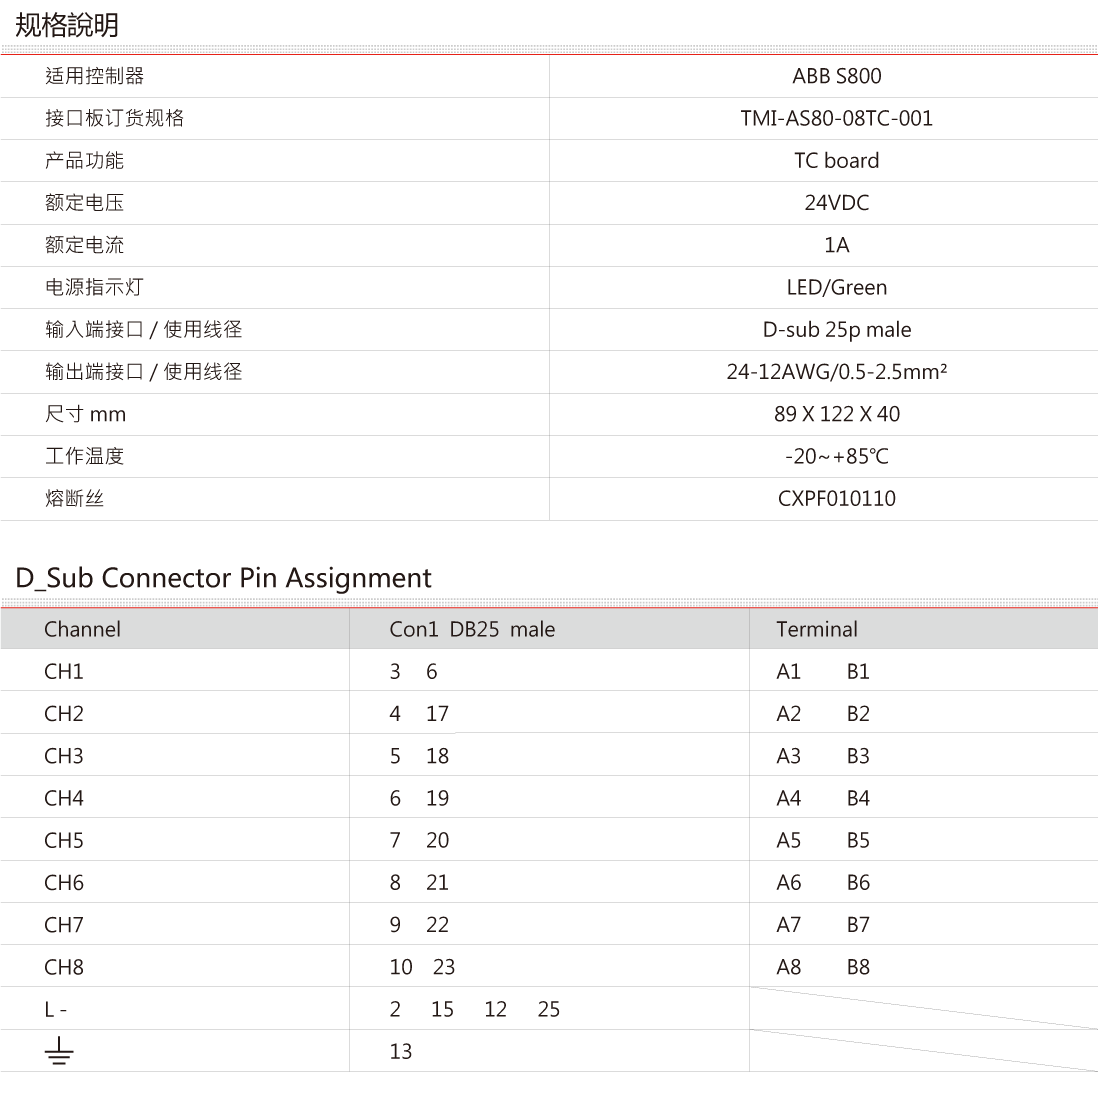1098x1097 pixels.
Task: Select the D_Sub Connector Pin Assignment heading
Action: click(223, 578)
